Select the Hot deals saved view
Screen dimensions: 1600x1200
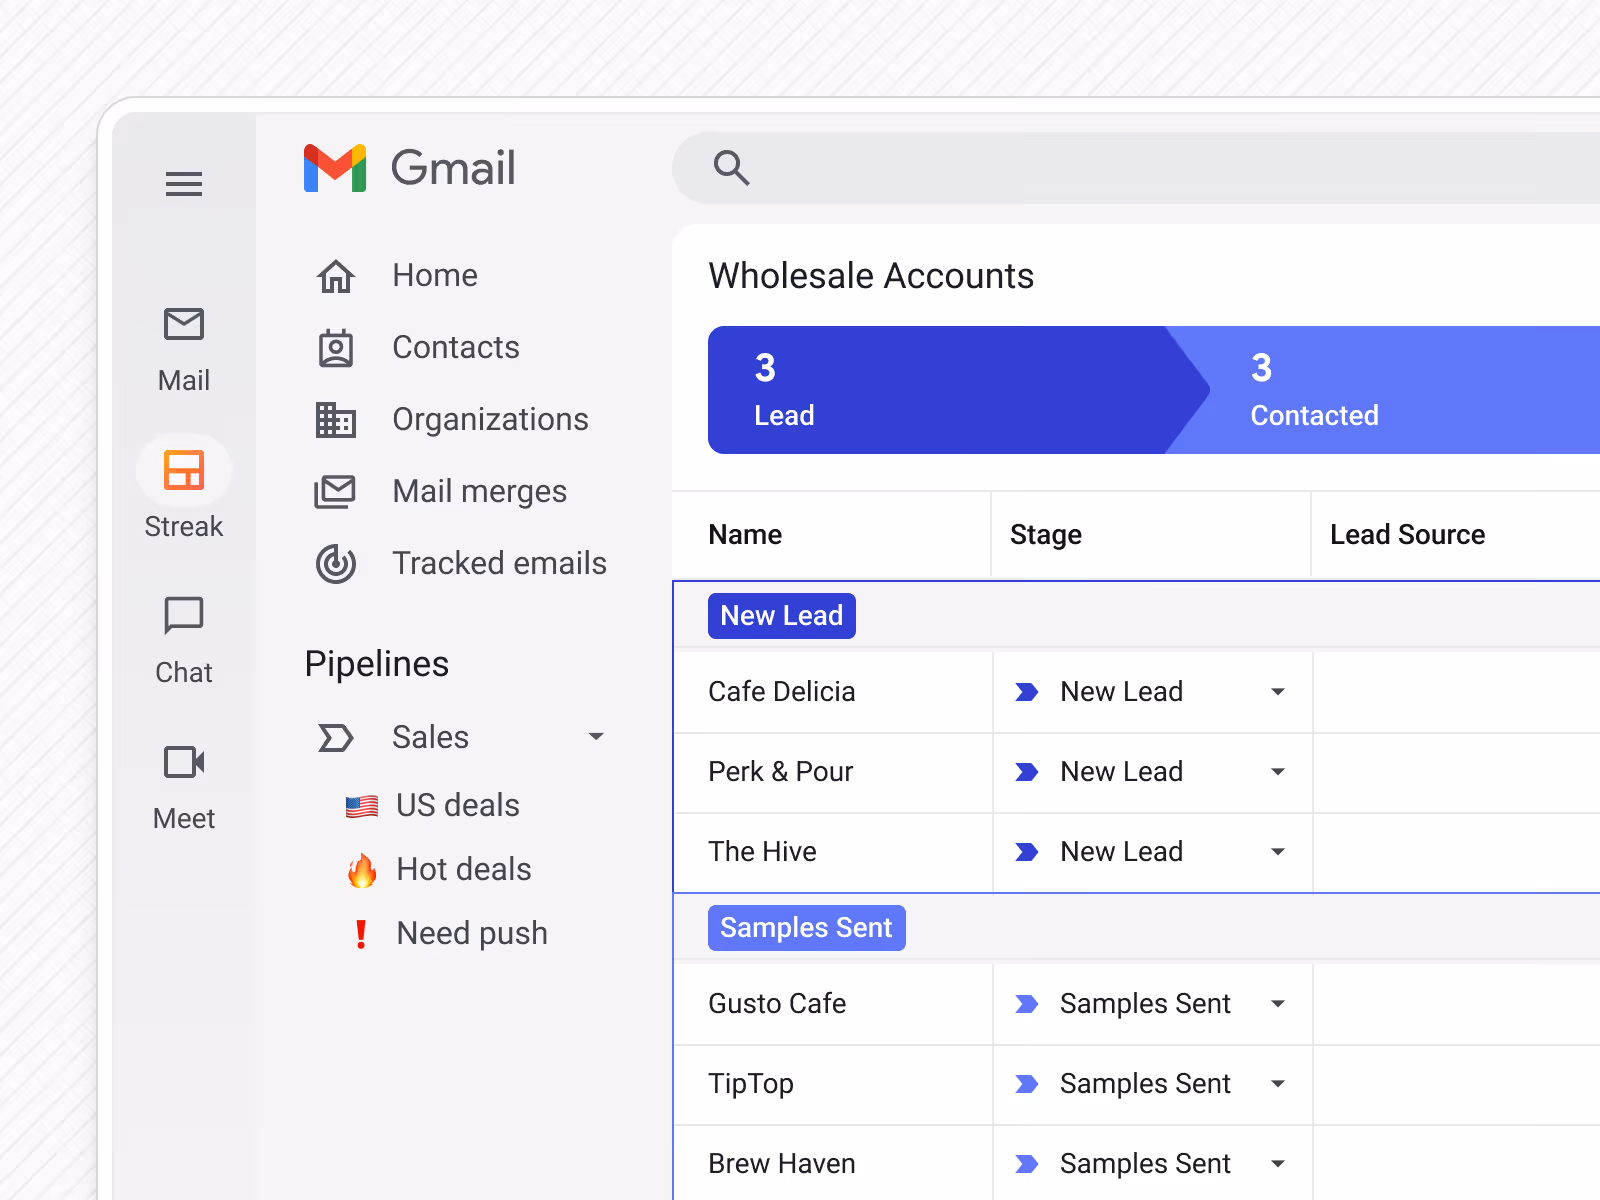tap(463, 869)
